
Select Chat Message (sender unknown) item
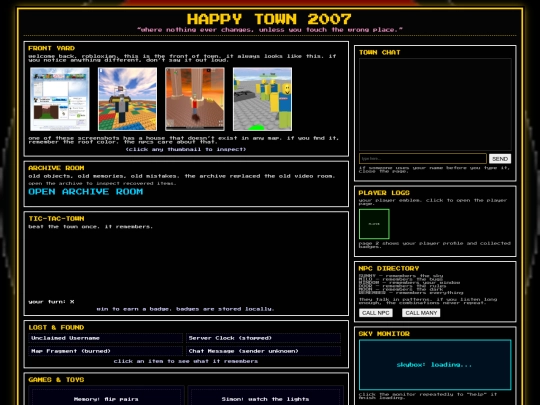[263, 351]
